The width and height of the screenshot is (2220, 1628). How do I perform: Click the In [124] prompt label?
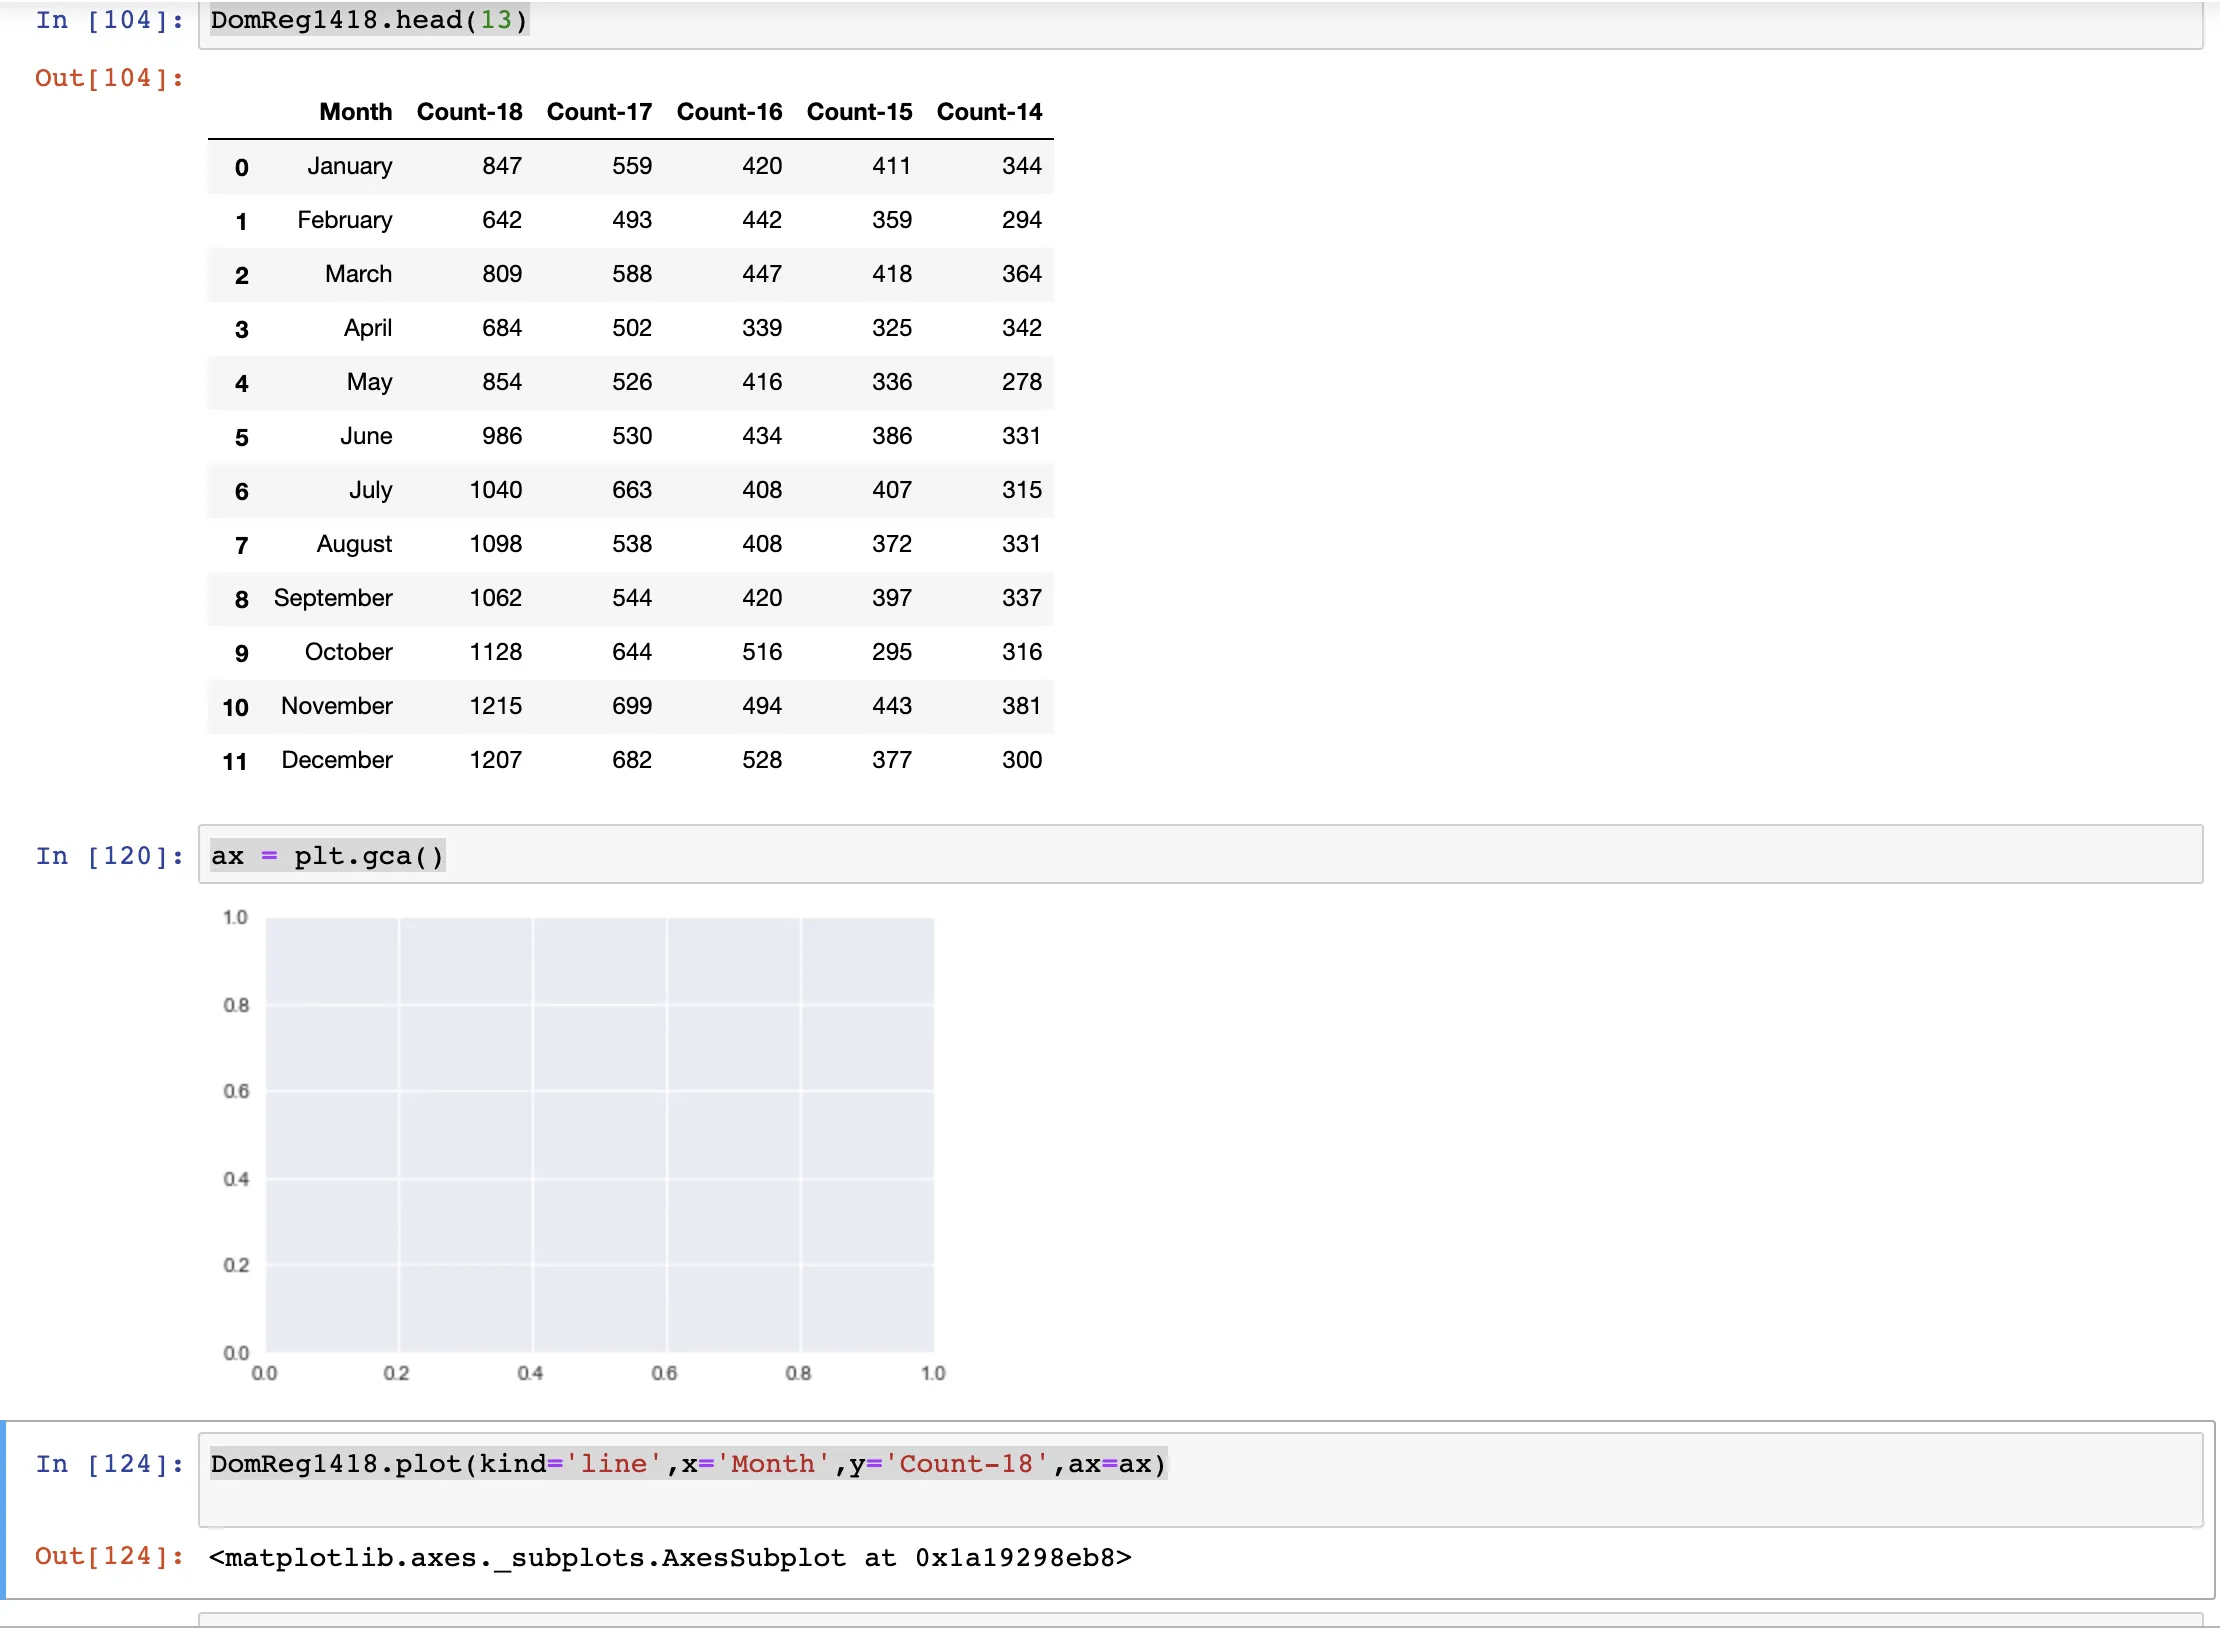point(110,1464)
